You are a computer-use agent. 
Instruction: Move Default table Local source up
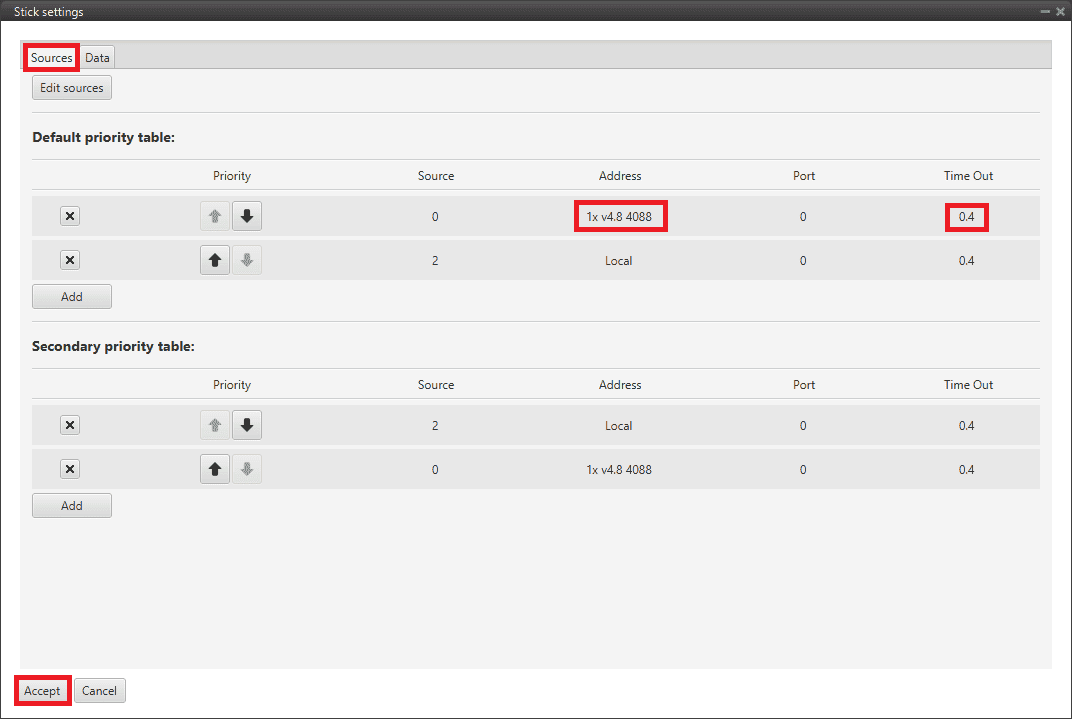(214, 260)
